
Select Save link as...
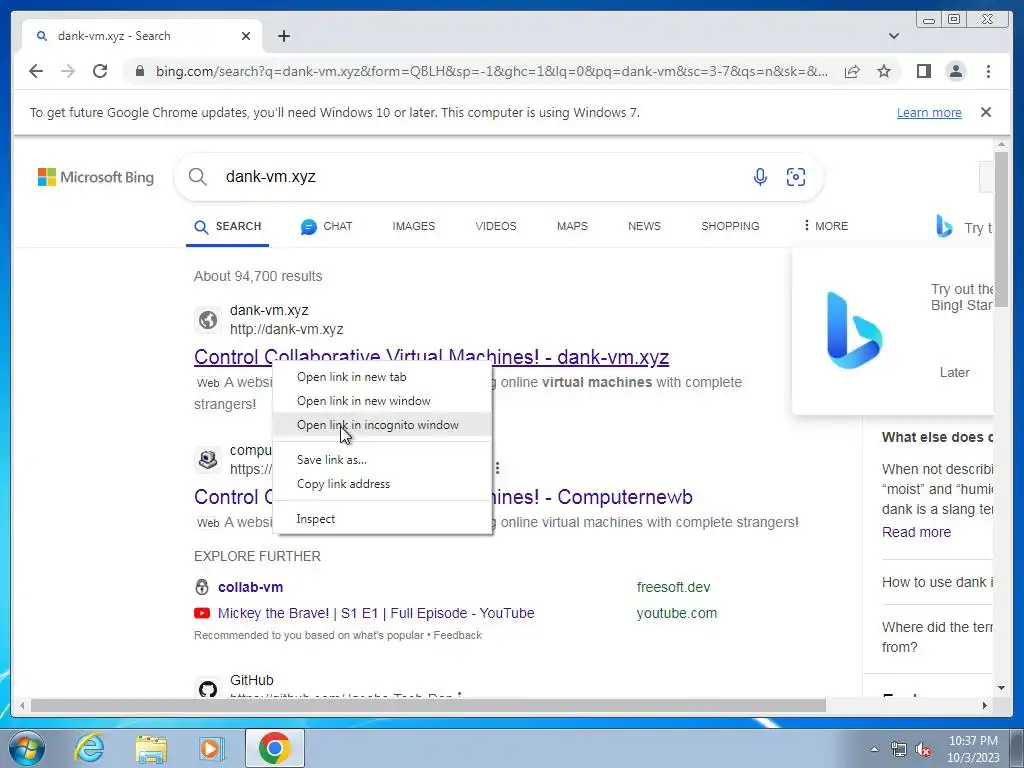pyautogui.click(x=383, y=460)
